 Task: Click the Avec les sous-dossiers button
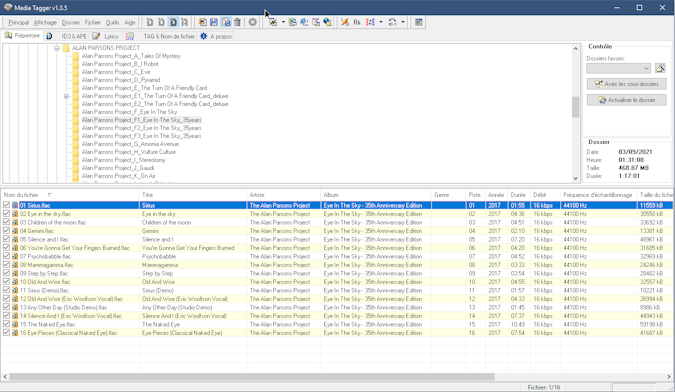626,84
